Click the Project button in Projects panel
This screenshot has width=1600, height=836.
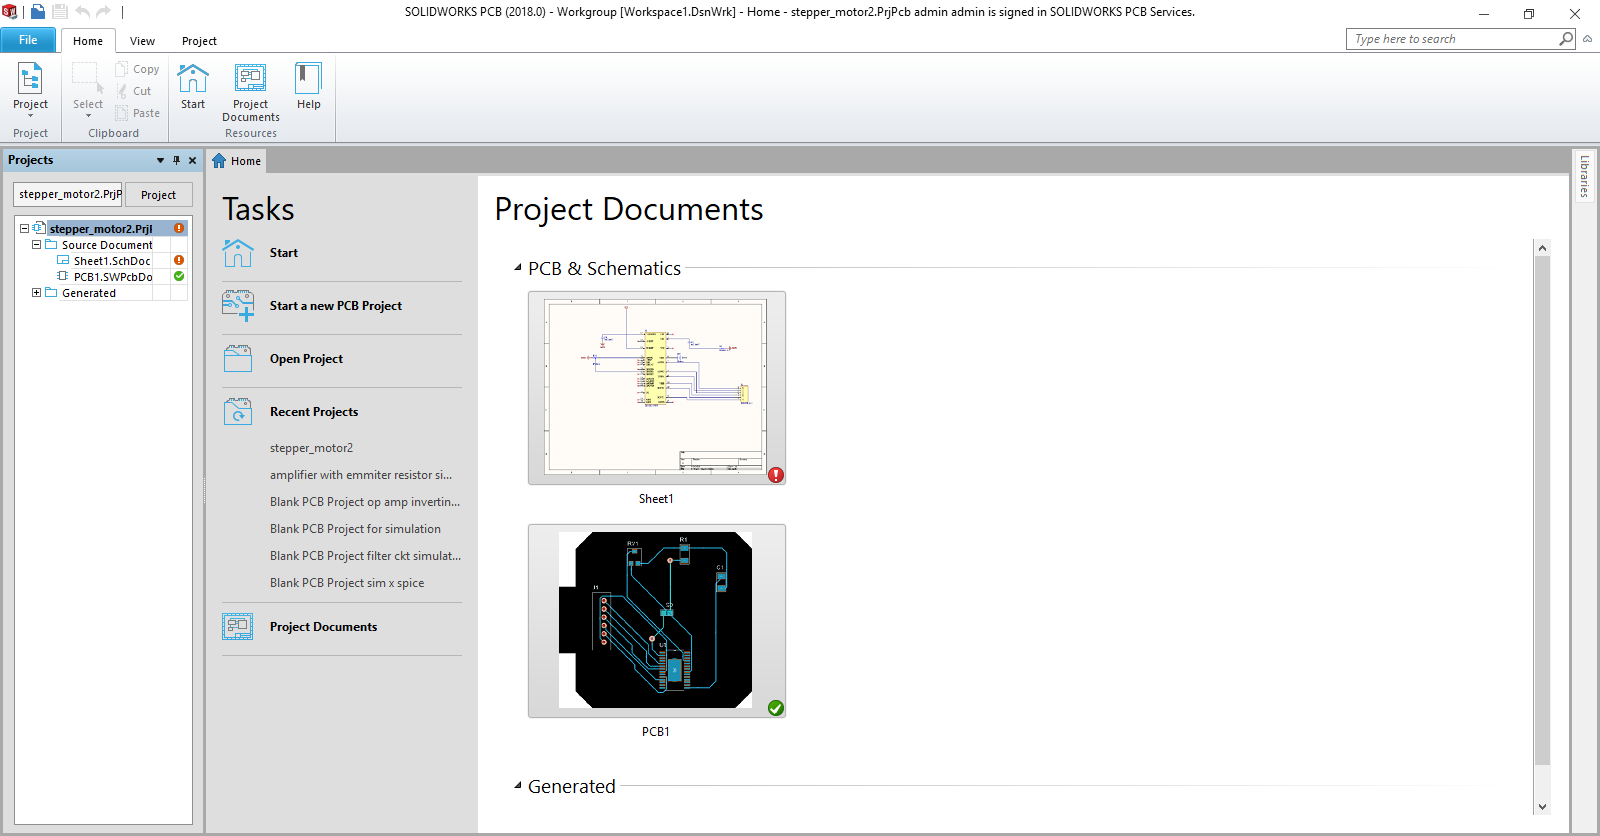[x=158, y=195]
